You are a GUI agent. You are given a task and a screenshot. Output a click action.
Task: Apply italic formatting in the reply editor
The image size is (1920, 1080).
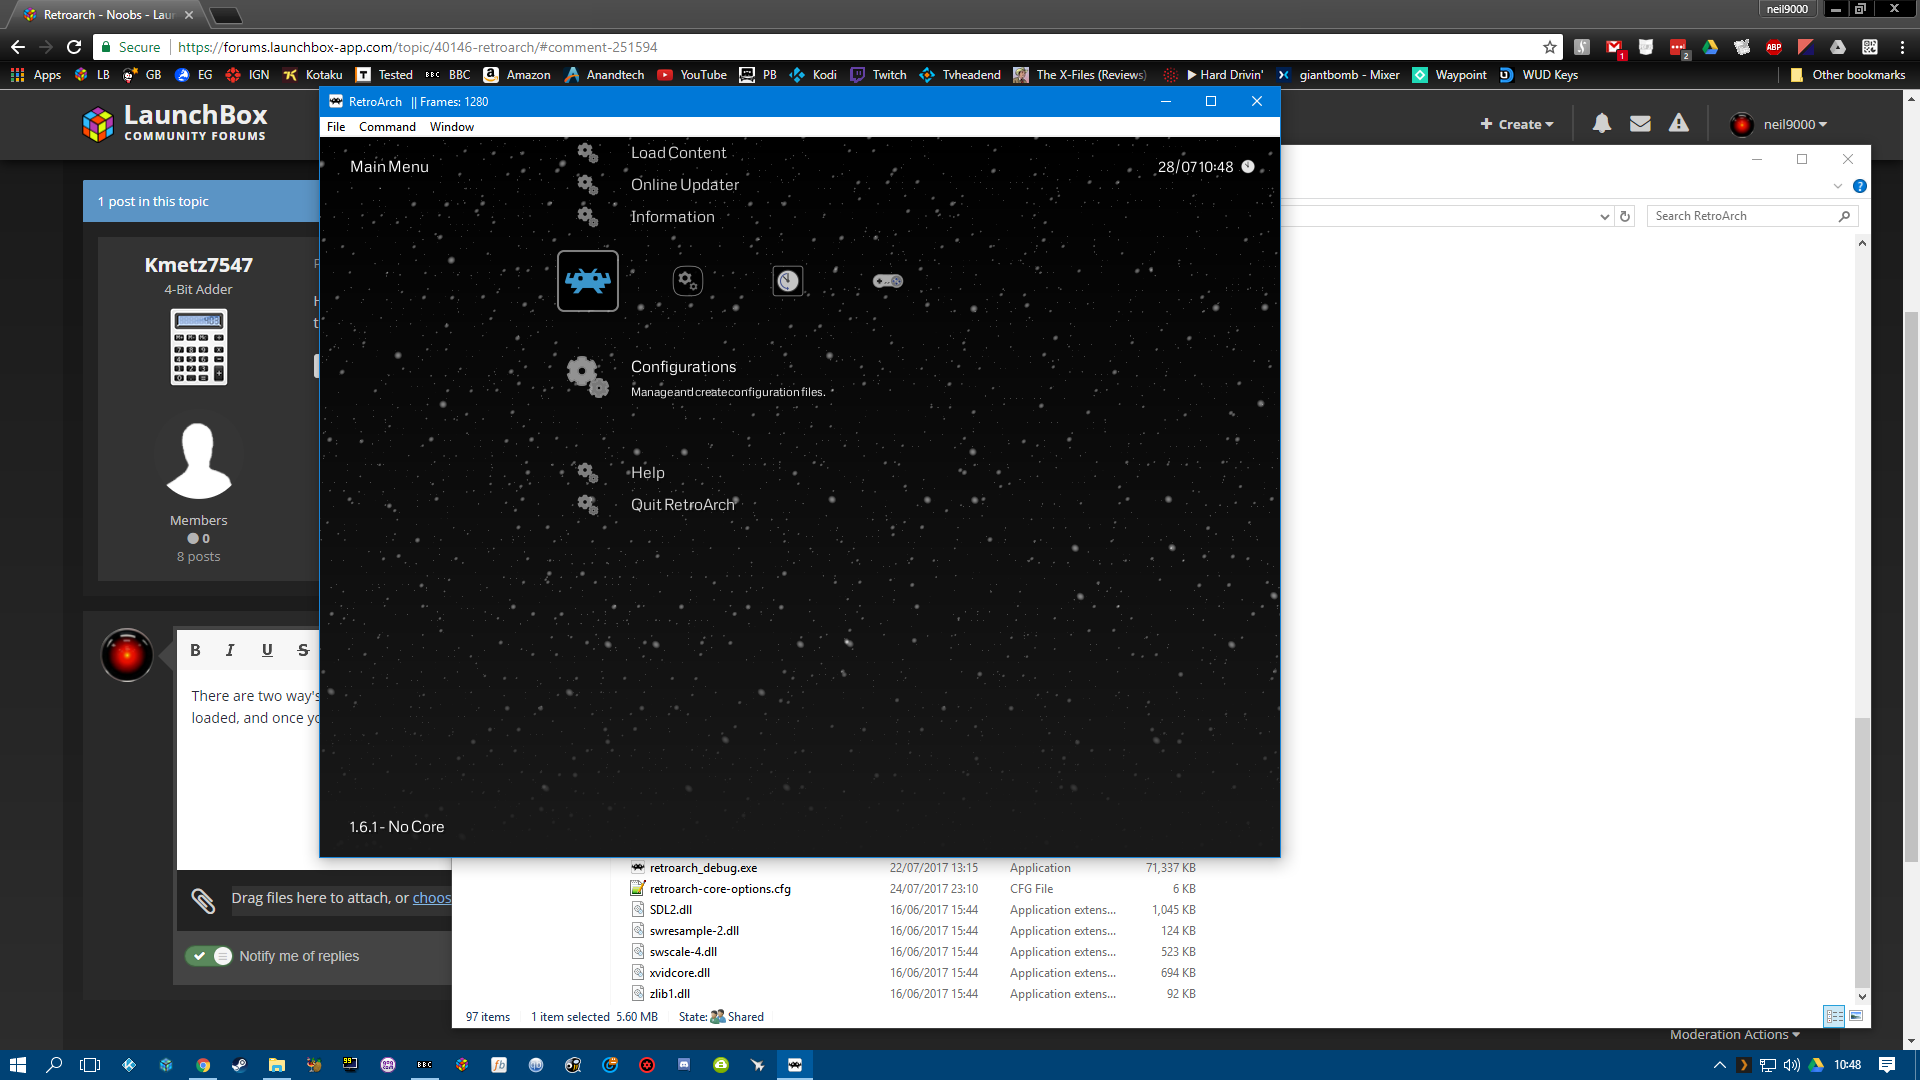(x=230, y=650)
